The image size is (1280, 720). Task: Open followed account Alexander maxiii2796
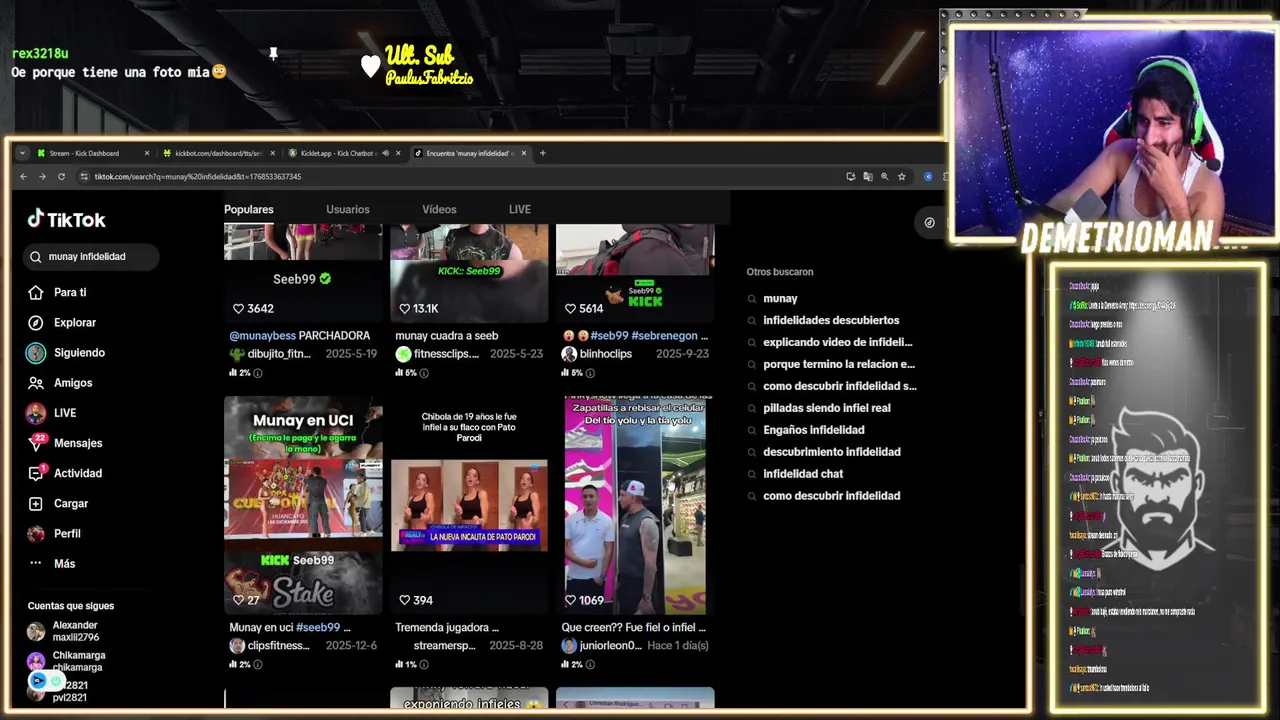point(75,631)
